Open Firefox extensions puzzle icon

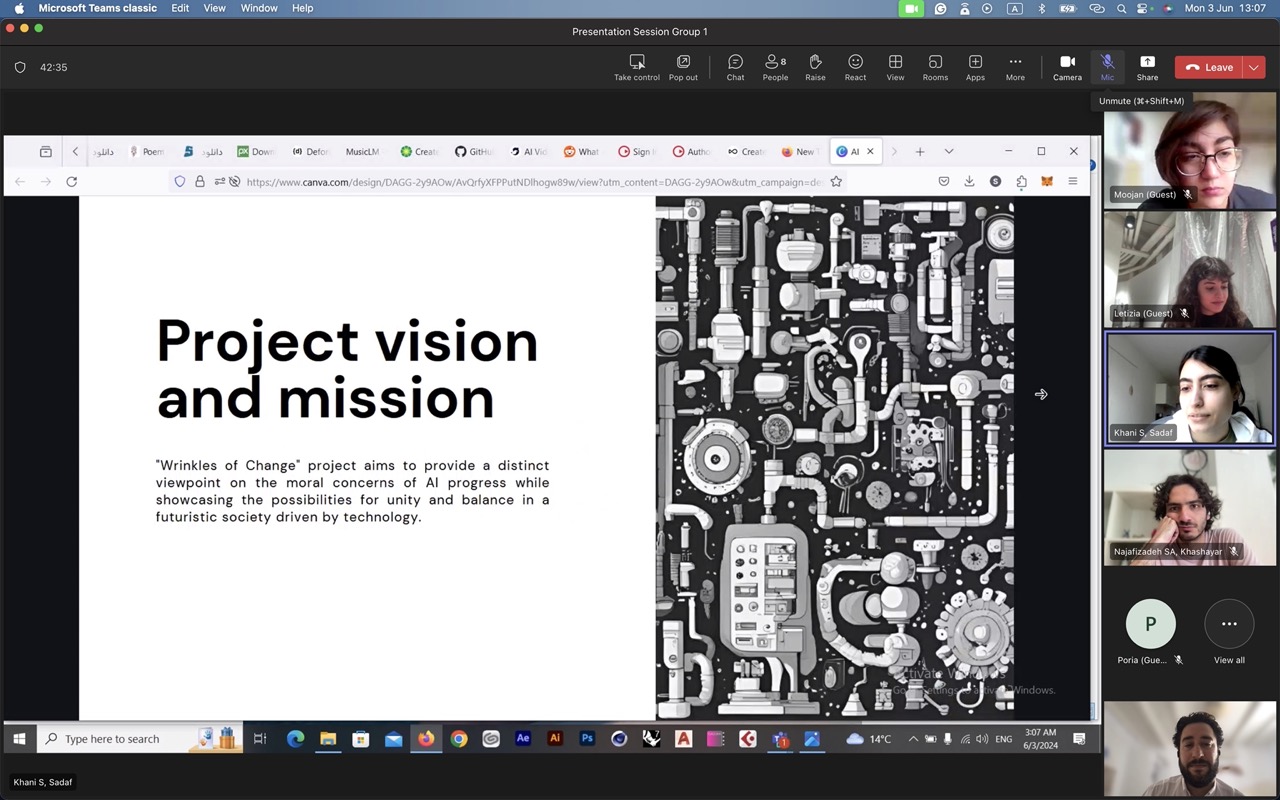coord(1021,181)
